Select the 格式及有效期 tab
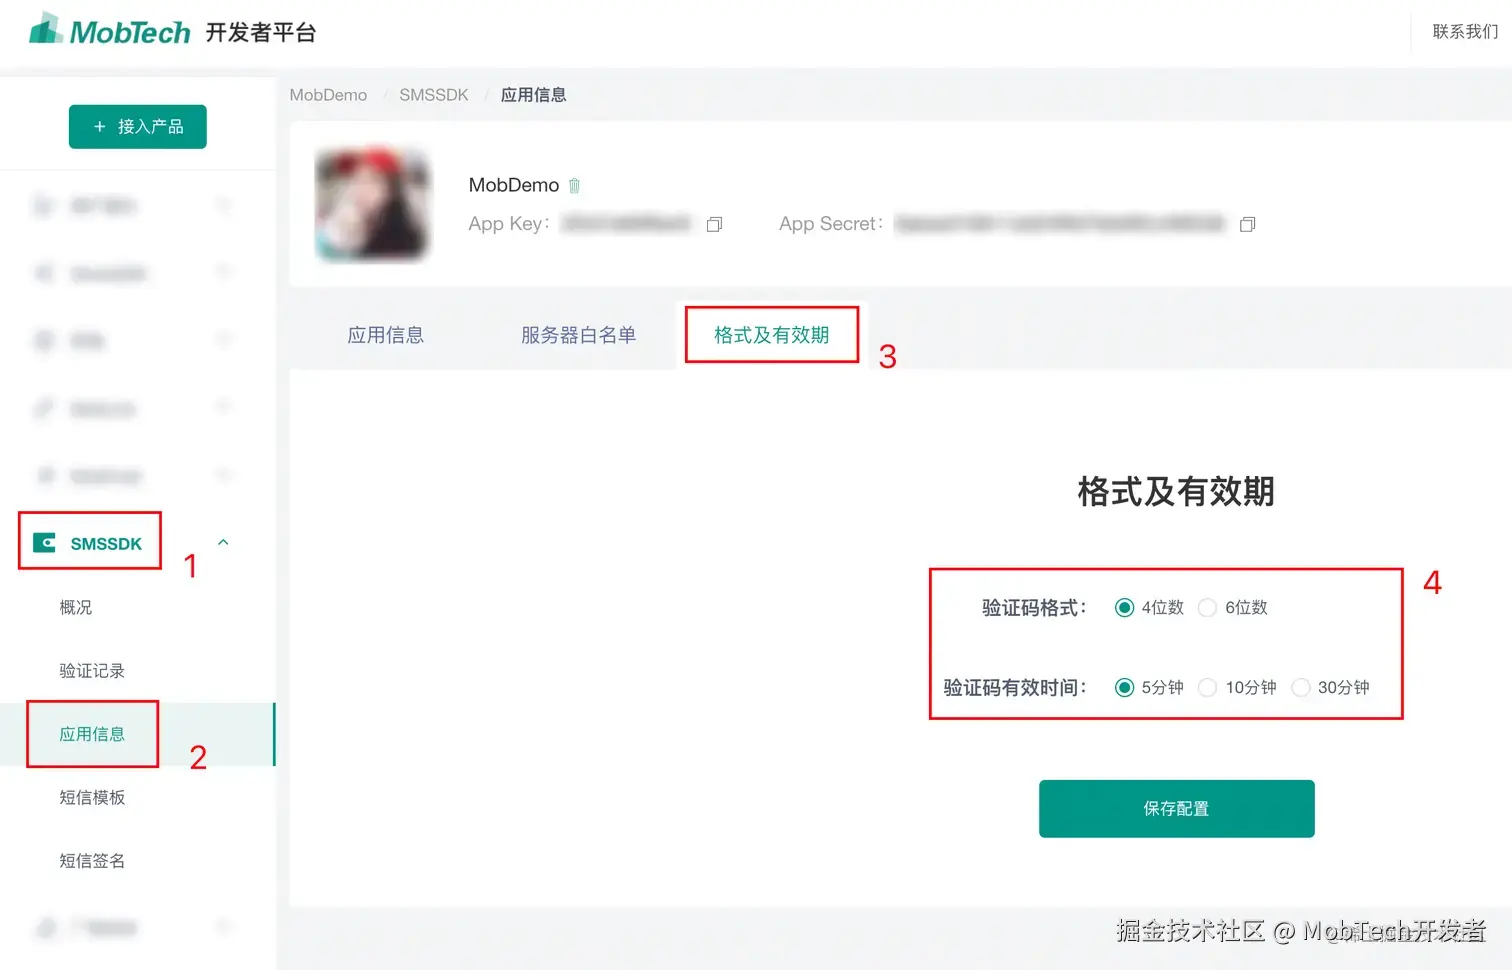1512x970 pixels. (x=771, y=335)
